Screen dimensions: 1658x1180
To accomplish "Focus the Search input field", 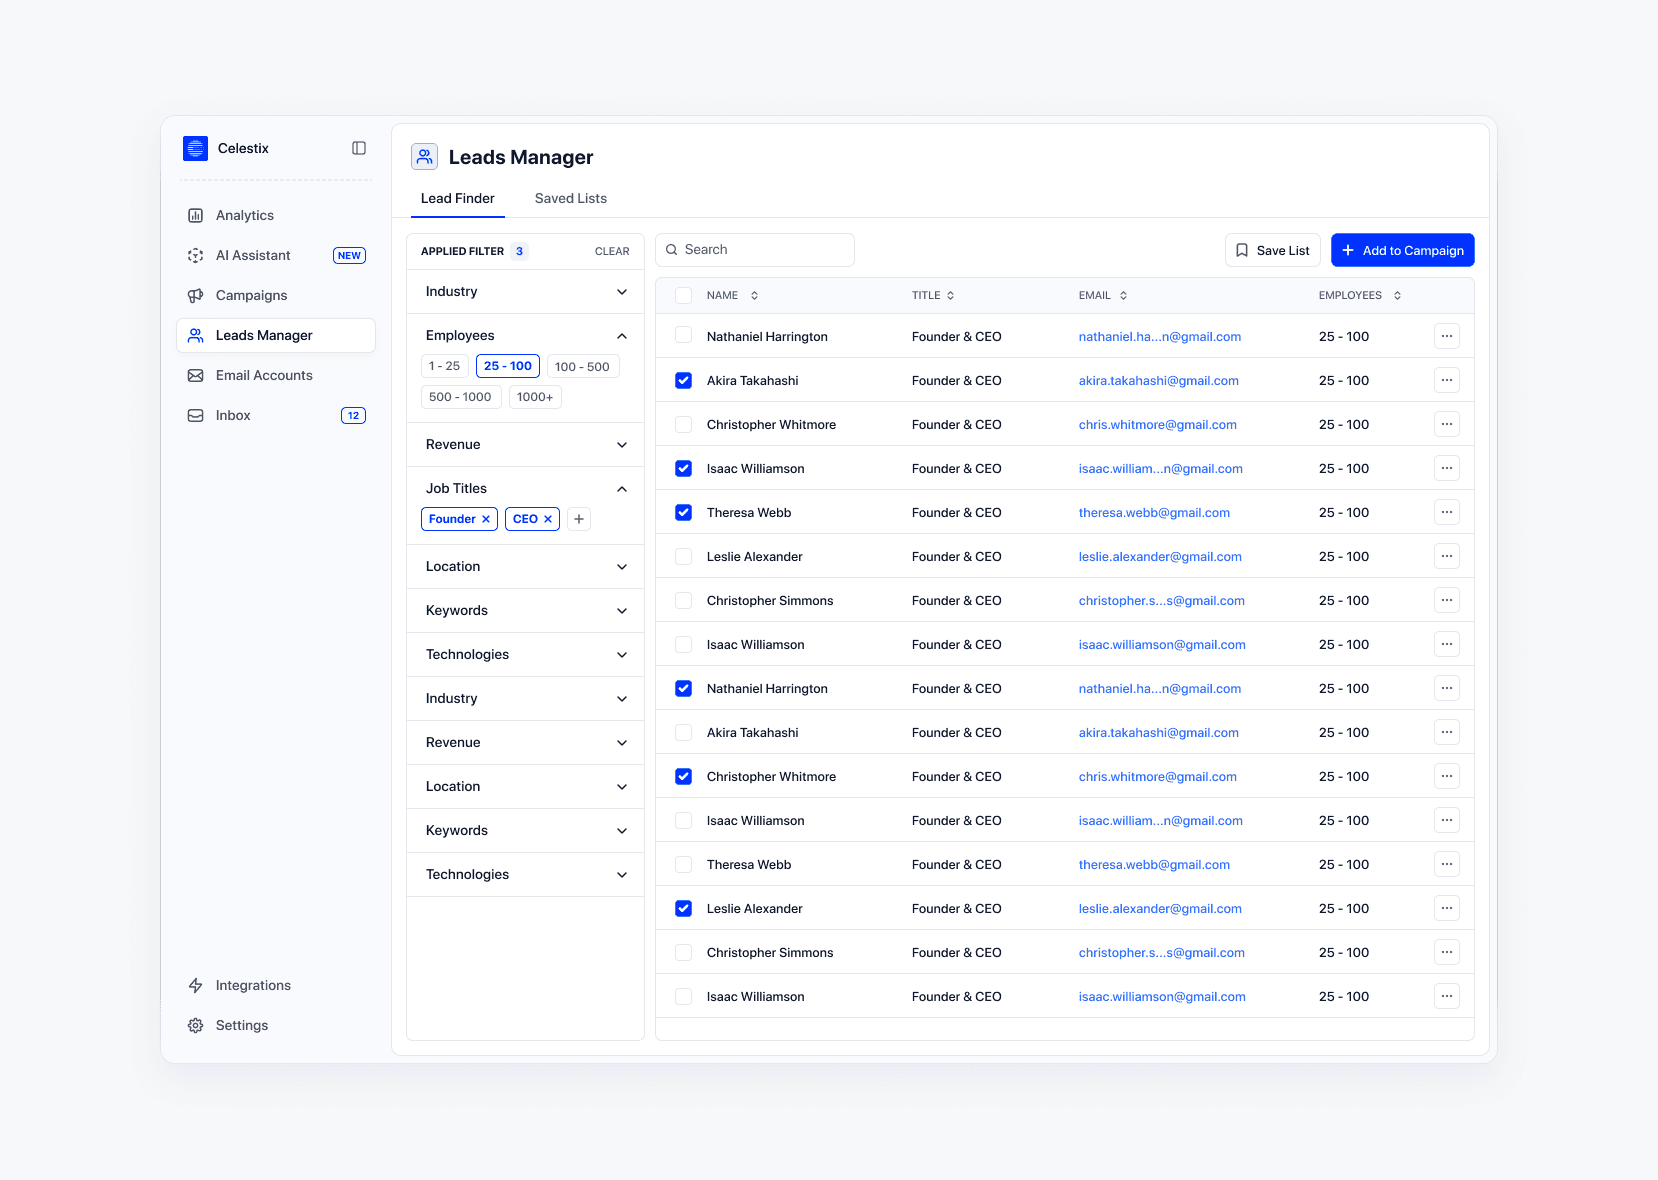I will click(x=755, y=250).
